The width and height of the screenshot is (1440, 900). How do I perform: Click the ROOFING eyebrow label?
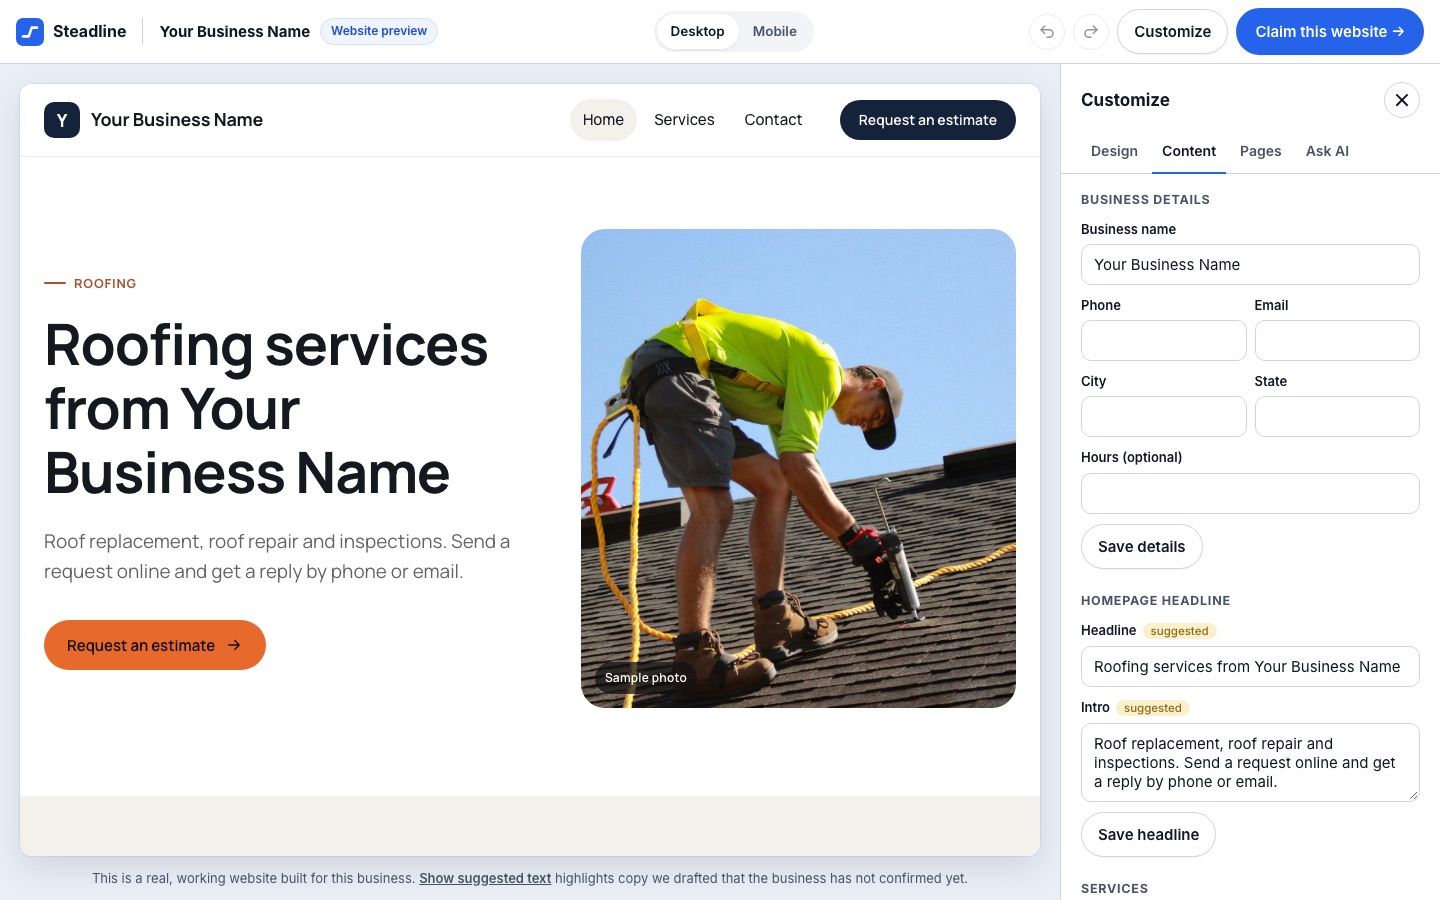pyautogui.click(x=105, y=284)
